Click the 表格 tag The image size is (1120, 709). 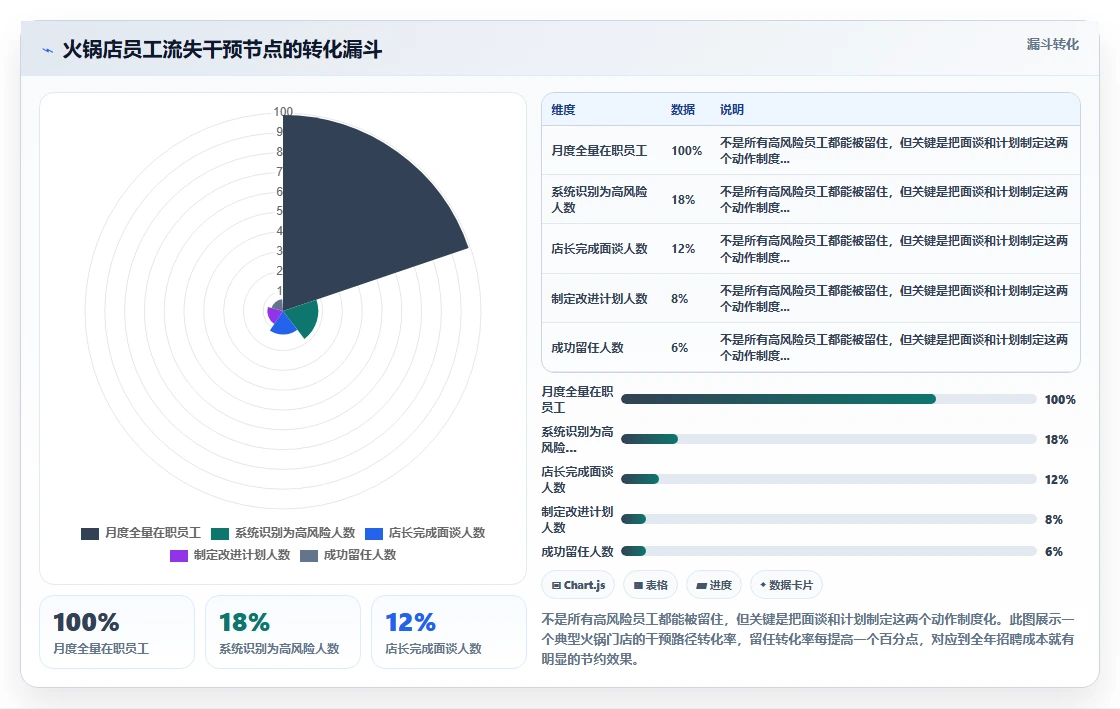click(650, 585)
